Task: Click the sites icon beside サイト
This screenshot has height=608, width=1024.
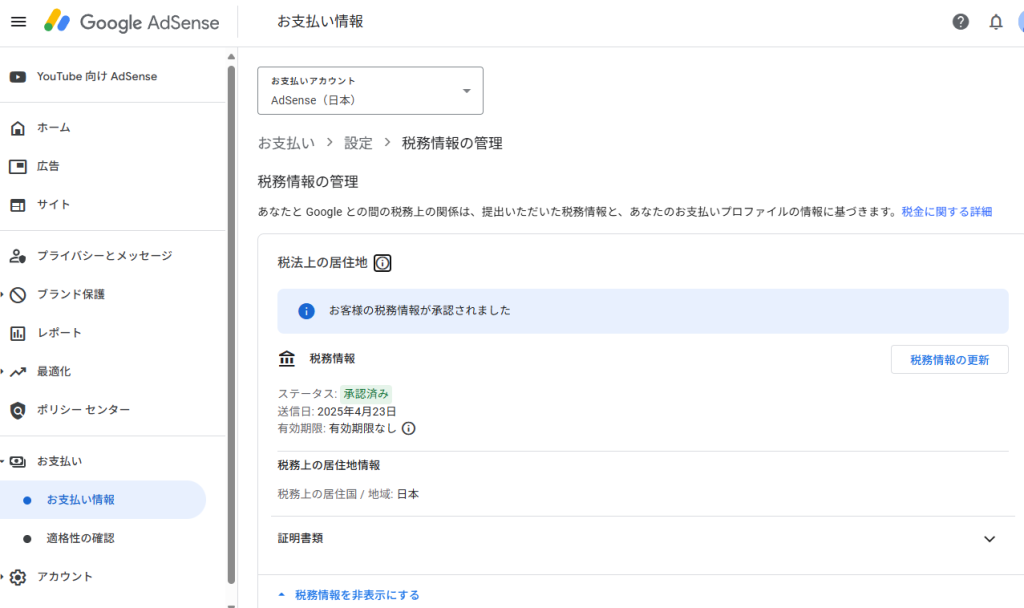Action: coord(18,205)
